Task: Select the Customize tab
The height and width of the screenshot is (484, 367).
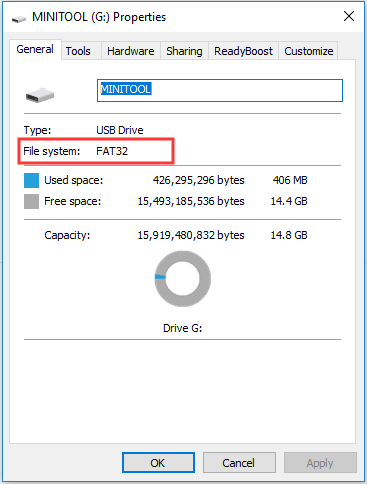Action: click(309, 51)
